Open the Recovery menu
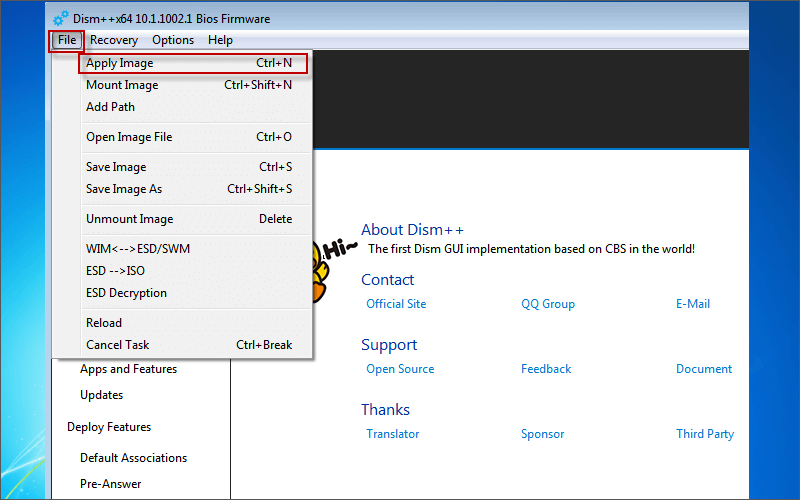The height and width of the screenshot is (500, 800). tap(114, 40)
